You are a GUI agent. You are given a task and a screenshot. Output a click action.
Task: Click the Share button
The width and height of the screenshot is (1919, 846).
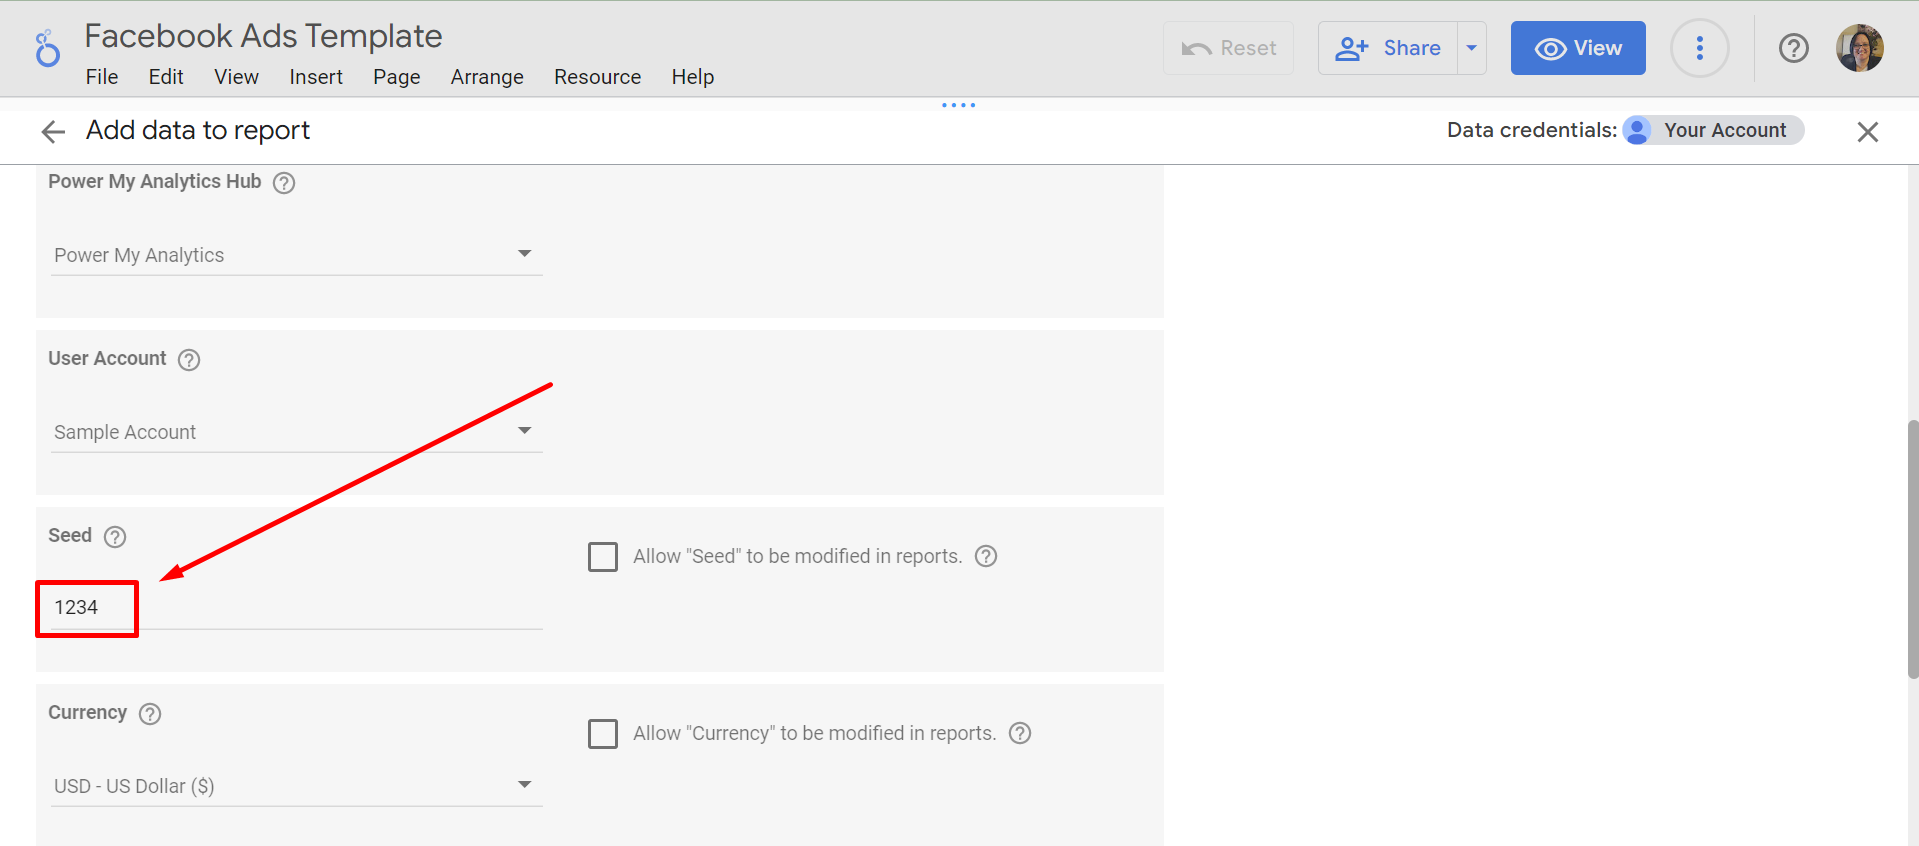[x=1388, y=48]
